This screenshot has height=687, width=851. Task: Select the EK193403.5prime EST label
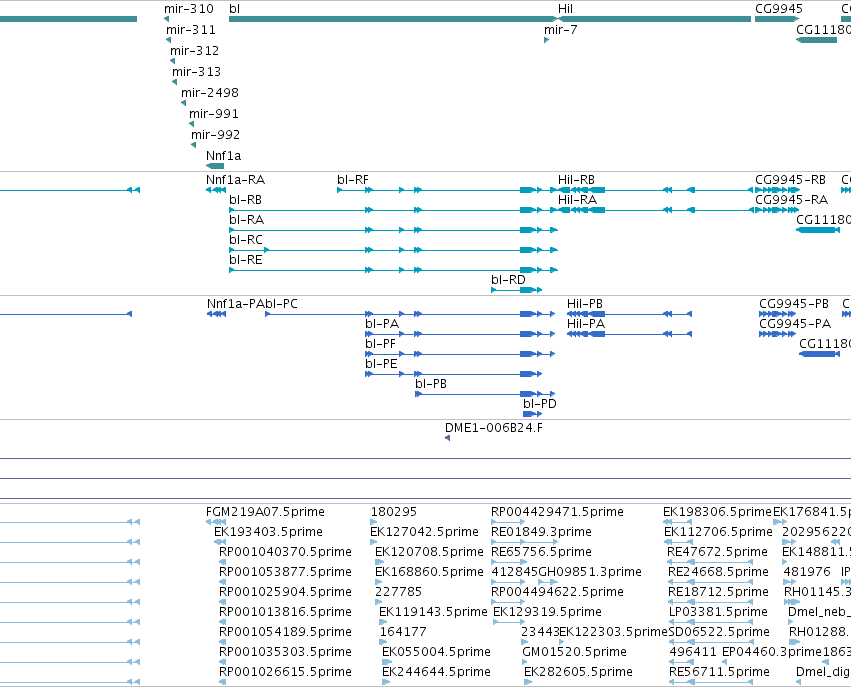coord(269,532)
